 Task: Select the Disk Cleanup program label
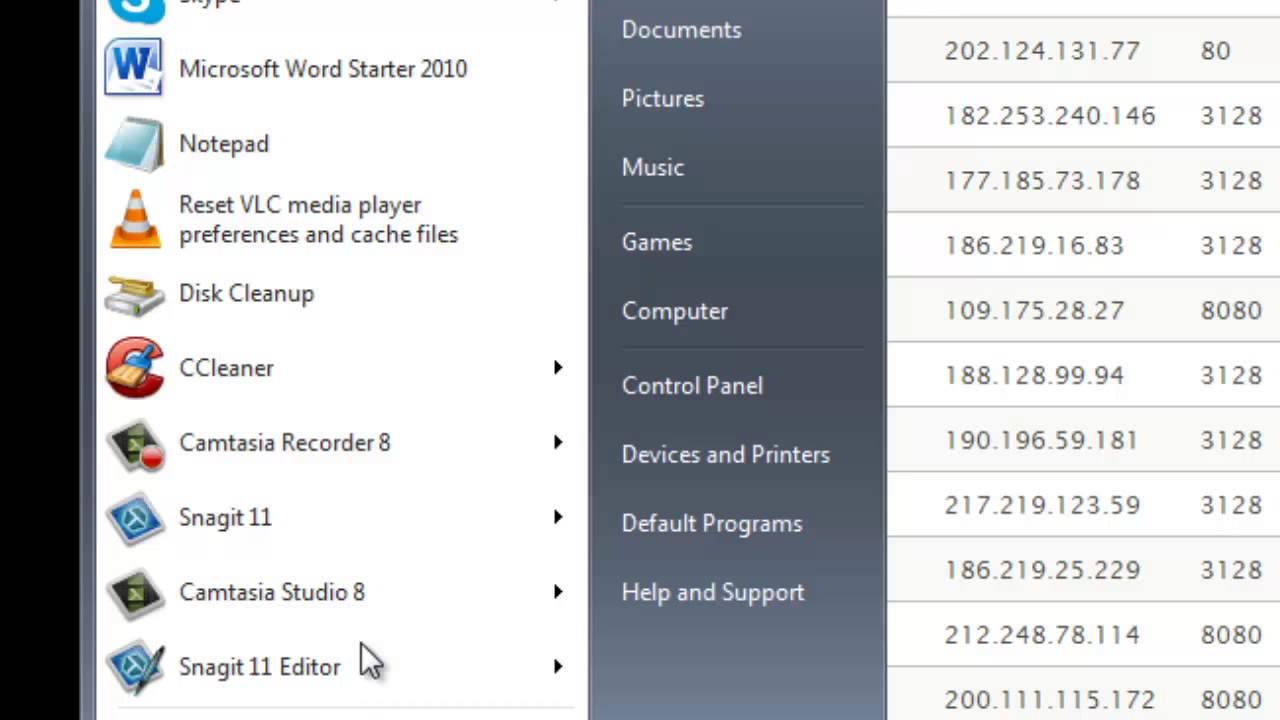tap(246, 293)
